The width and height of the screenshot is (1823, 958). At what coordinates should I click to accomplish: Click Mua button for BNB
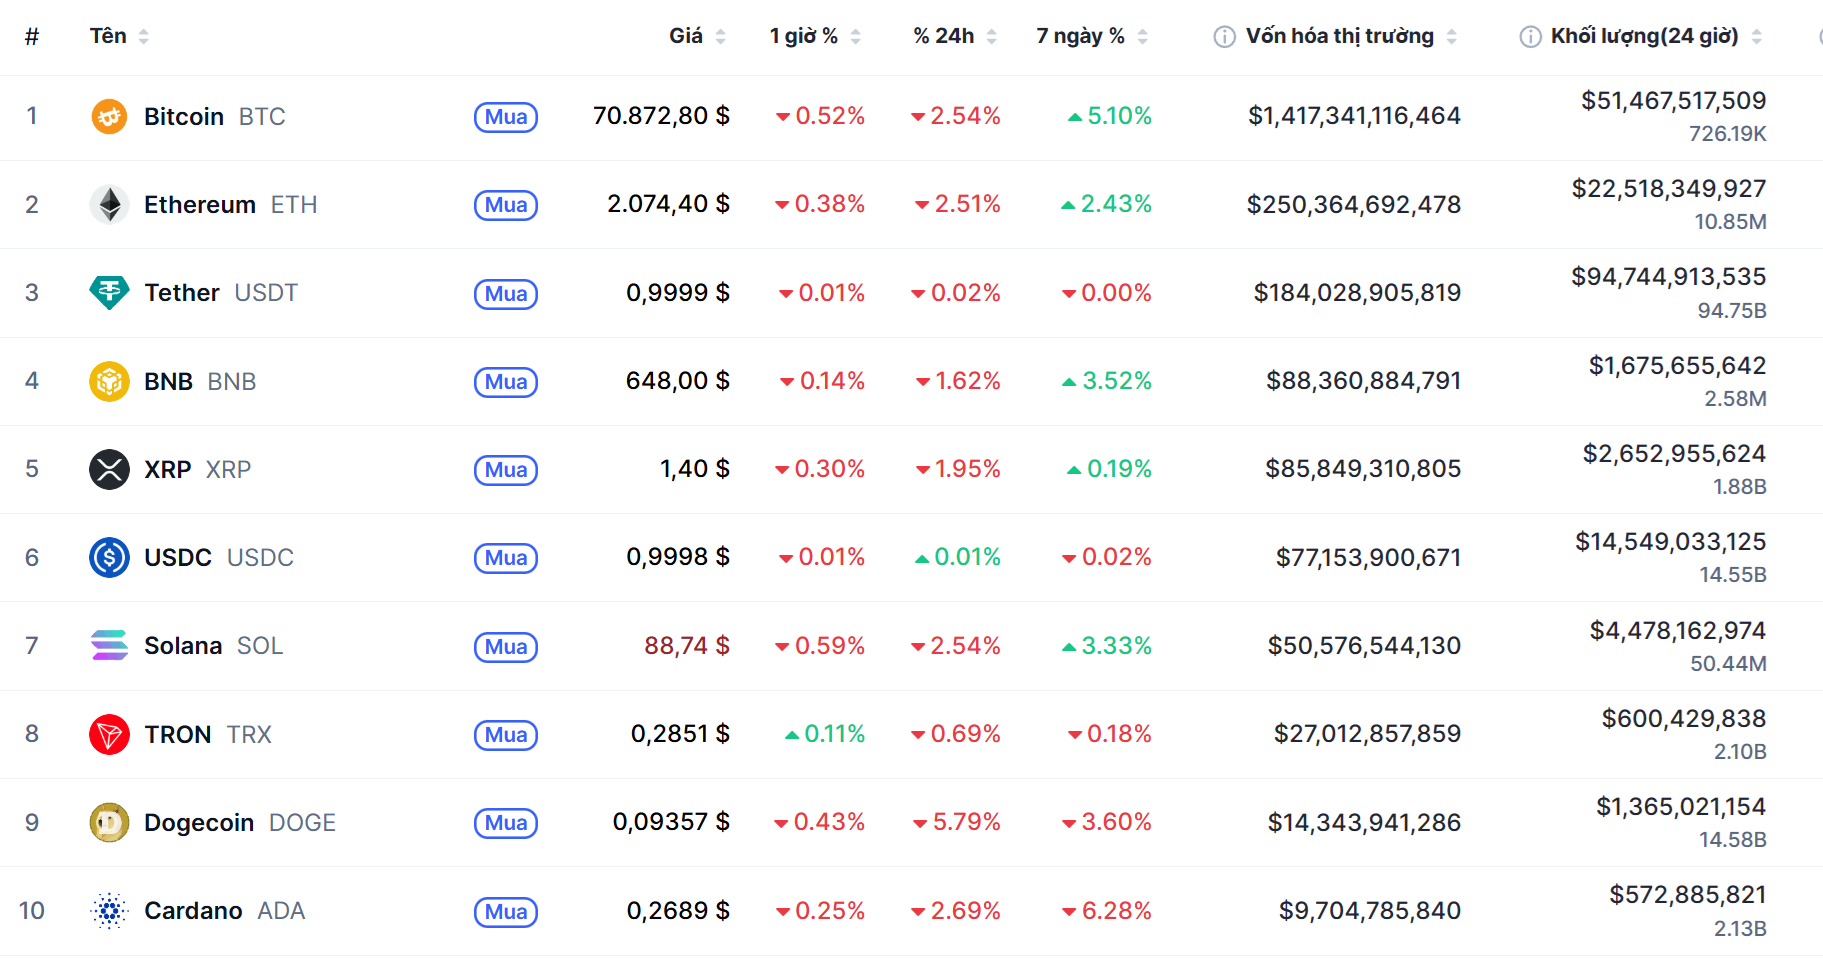pyautogui.click(x=506, y=382)
